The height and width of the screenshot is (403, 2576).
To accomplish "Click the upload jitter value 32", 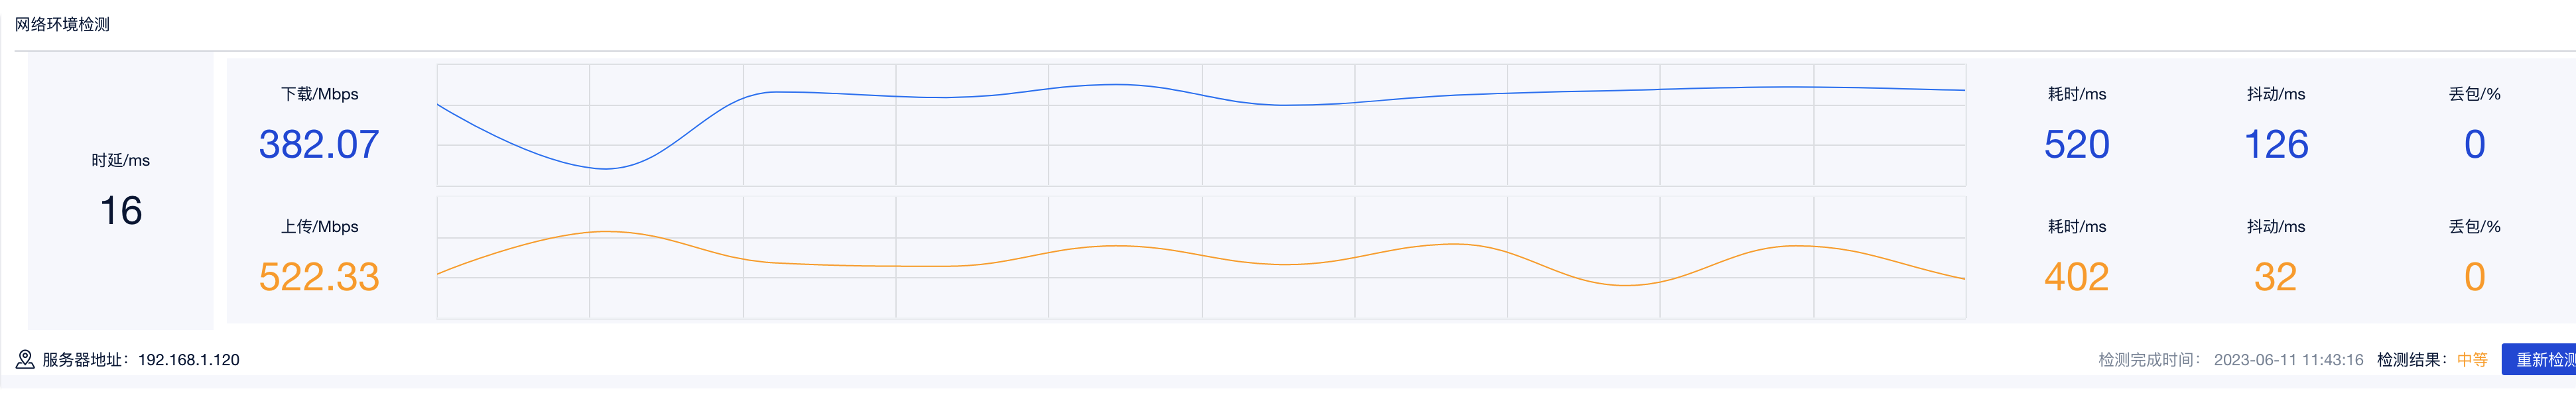I will click(2276, 277).
